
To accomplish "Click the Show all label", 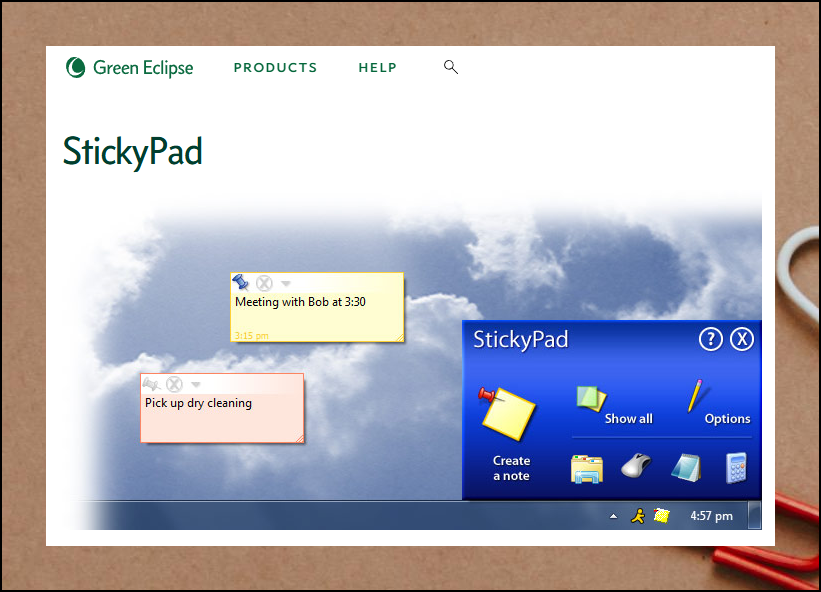I will click(629, 419).
